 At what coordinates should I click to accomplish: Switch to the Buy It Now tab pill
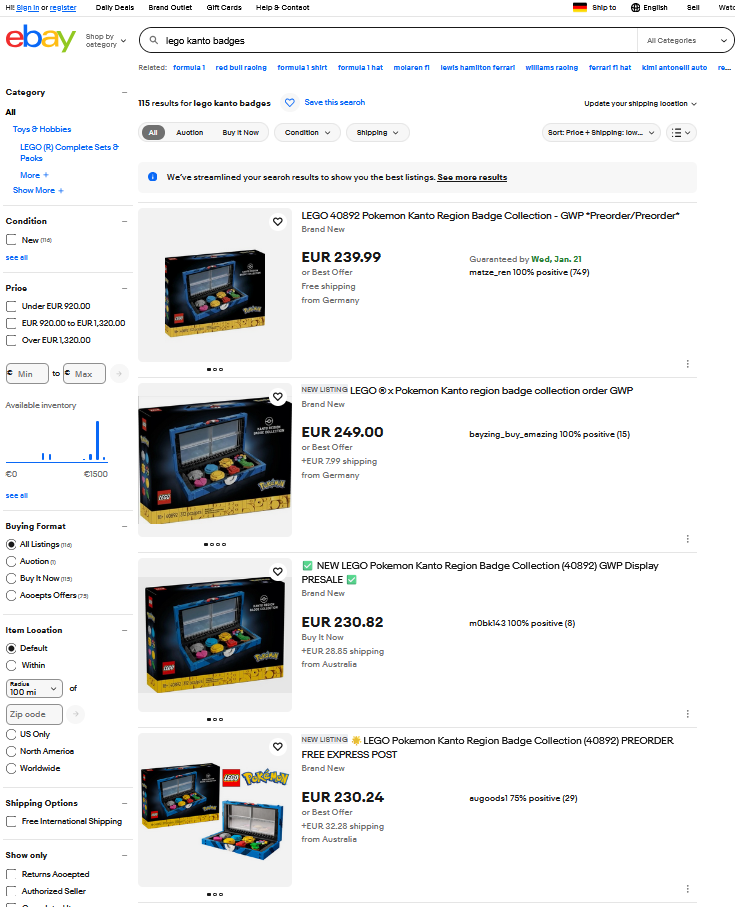[x=241, y=132]
